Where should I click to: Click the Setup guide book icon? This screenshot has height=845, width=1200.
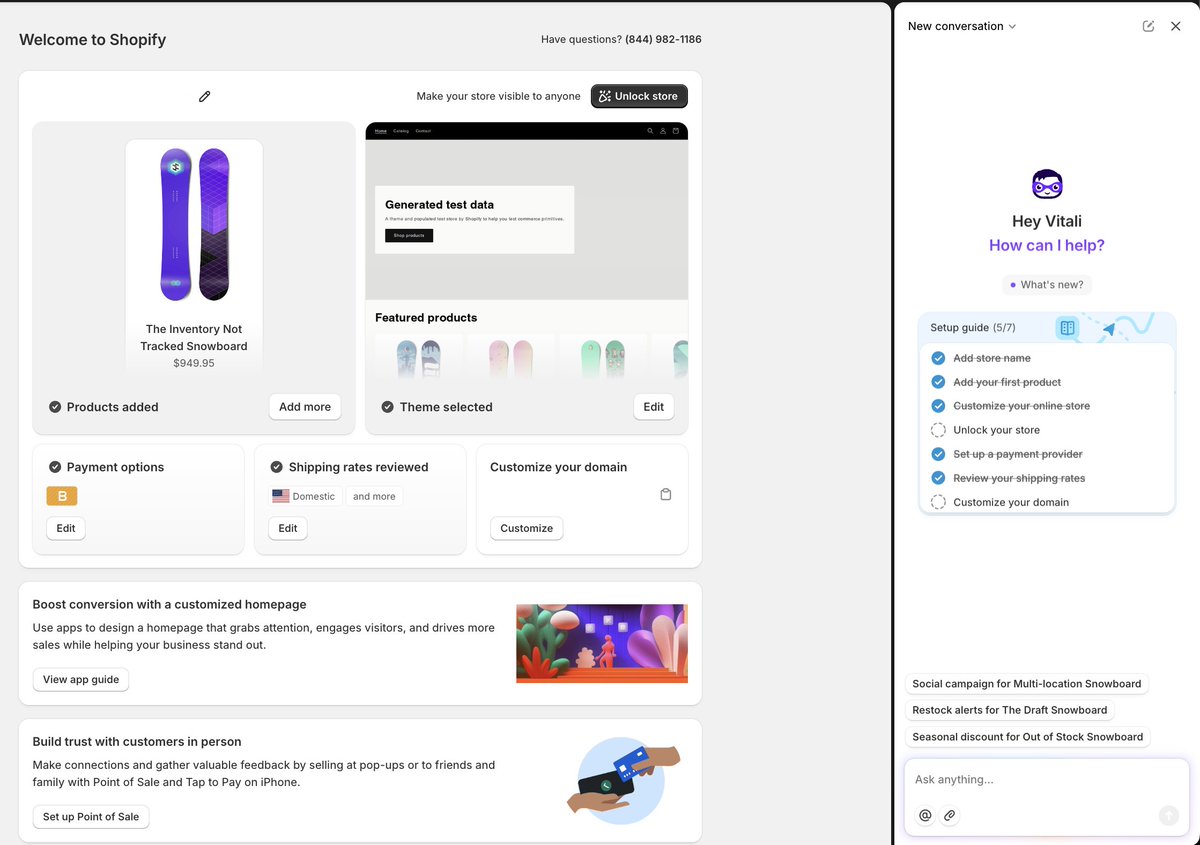coord(1067,327)
